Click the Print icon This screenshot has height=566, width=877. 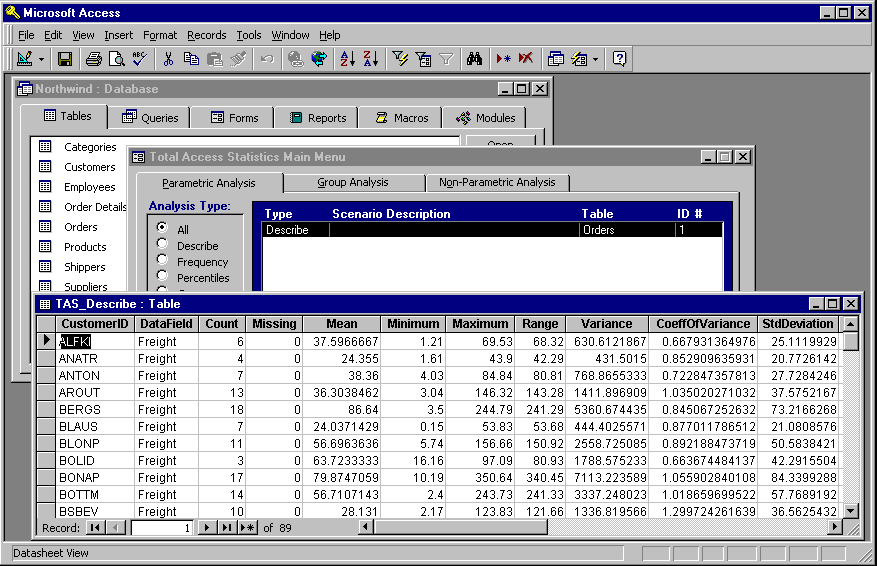pos(93,59)
